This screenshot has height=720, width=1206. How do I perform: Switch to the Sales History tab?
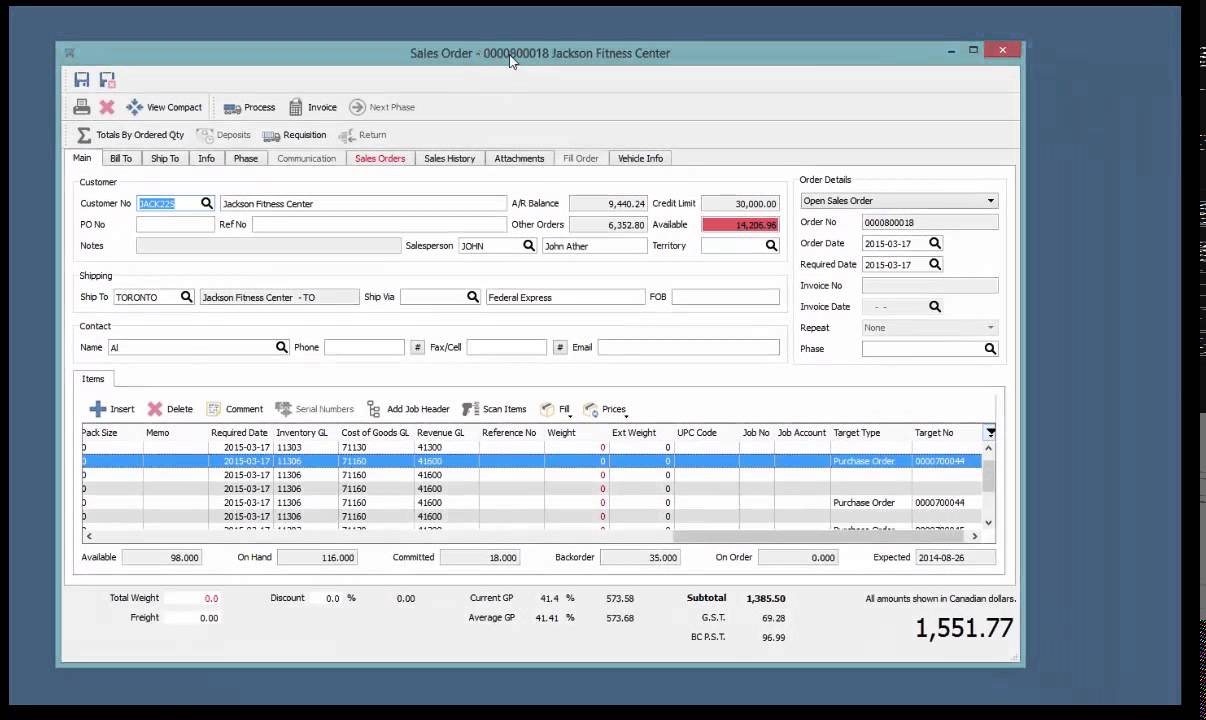pyautogui.click(x=450, y=158)
